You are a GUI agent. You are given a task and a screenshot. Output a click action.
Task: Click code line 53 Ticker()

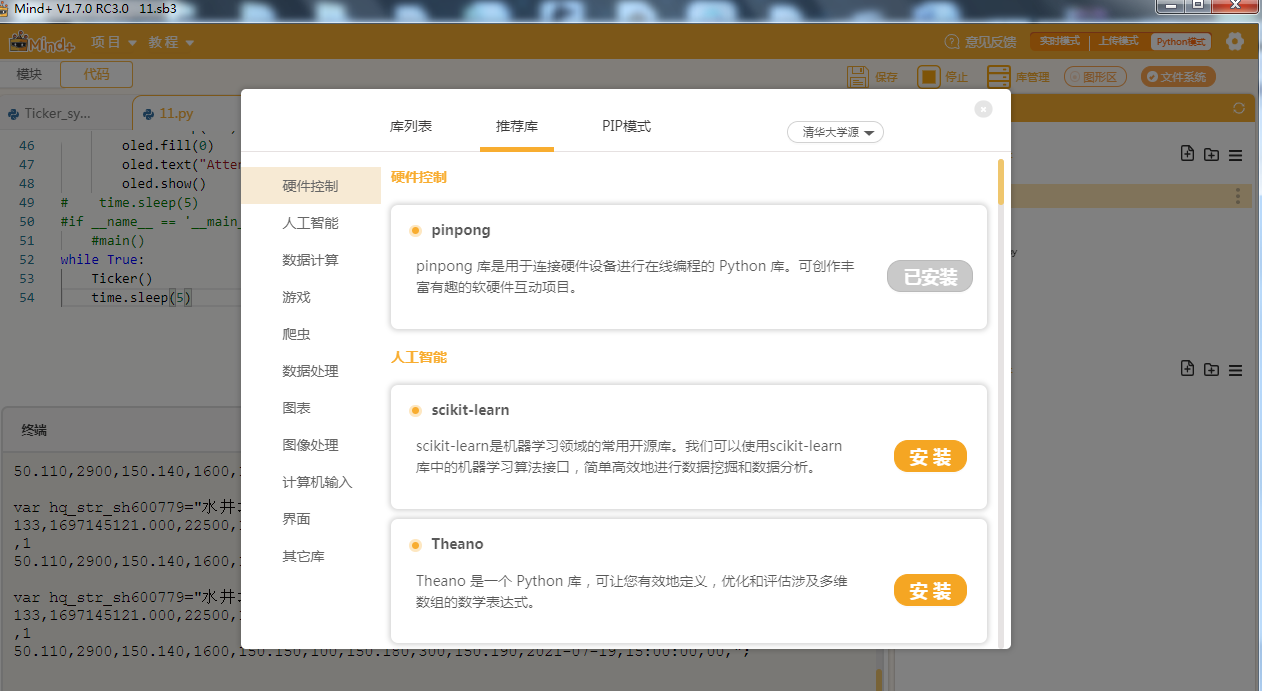(x=121, y=279)
